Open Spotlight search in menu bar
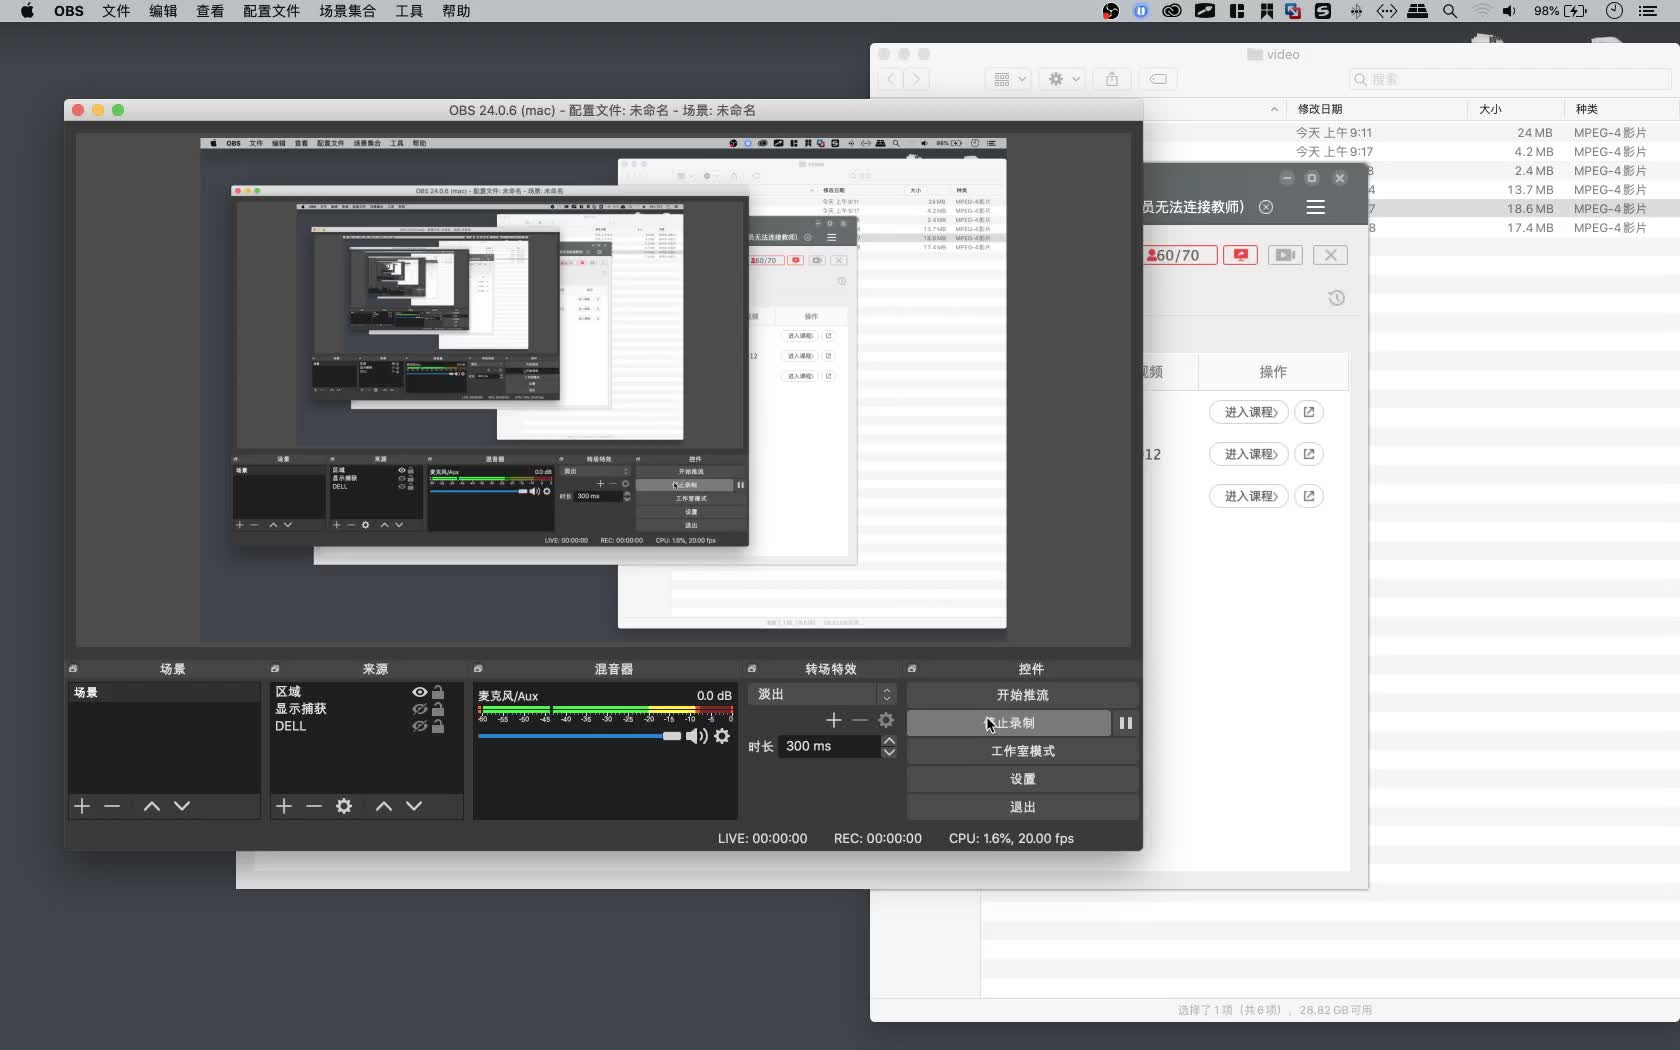 point(1450,11)
